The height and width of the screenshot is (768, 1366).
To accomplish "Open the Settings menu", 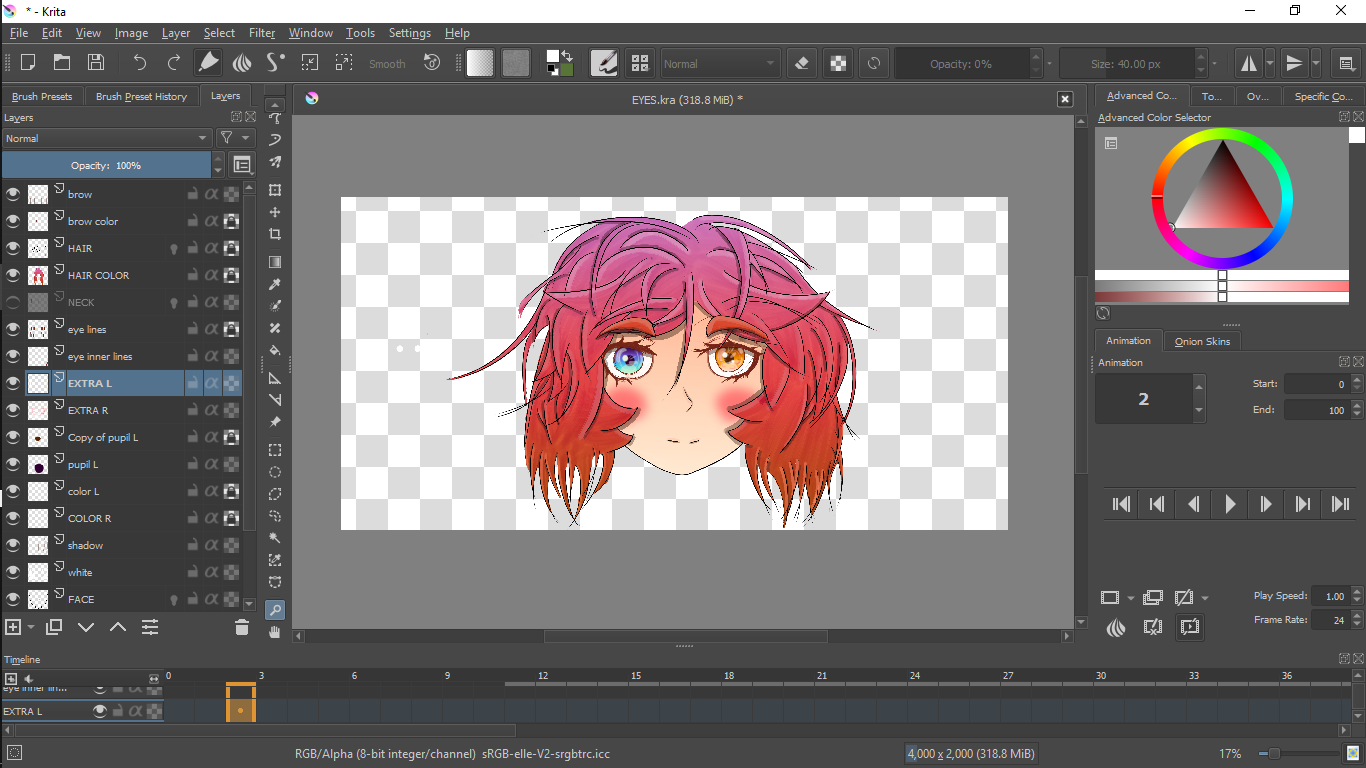I will (x=410, y=33).
